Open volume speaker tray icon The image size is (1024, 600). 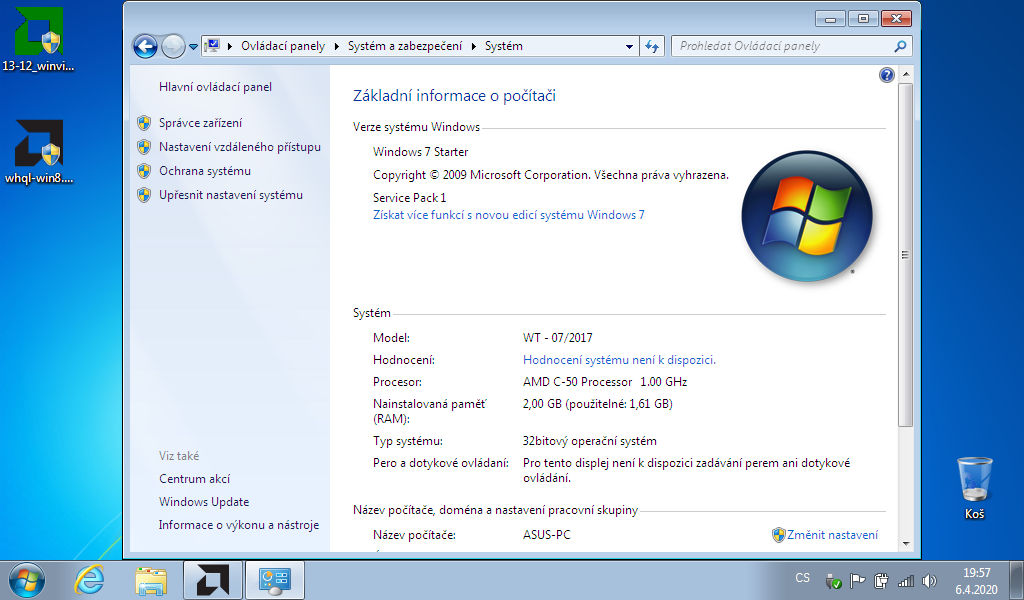(929, 580)
